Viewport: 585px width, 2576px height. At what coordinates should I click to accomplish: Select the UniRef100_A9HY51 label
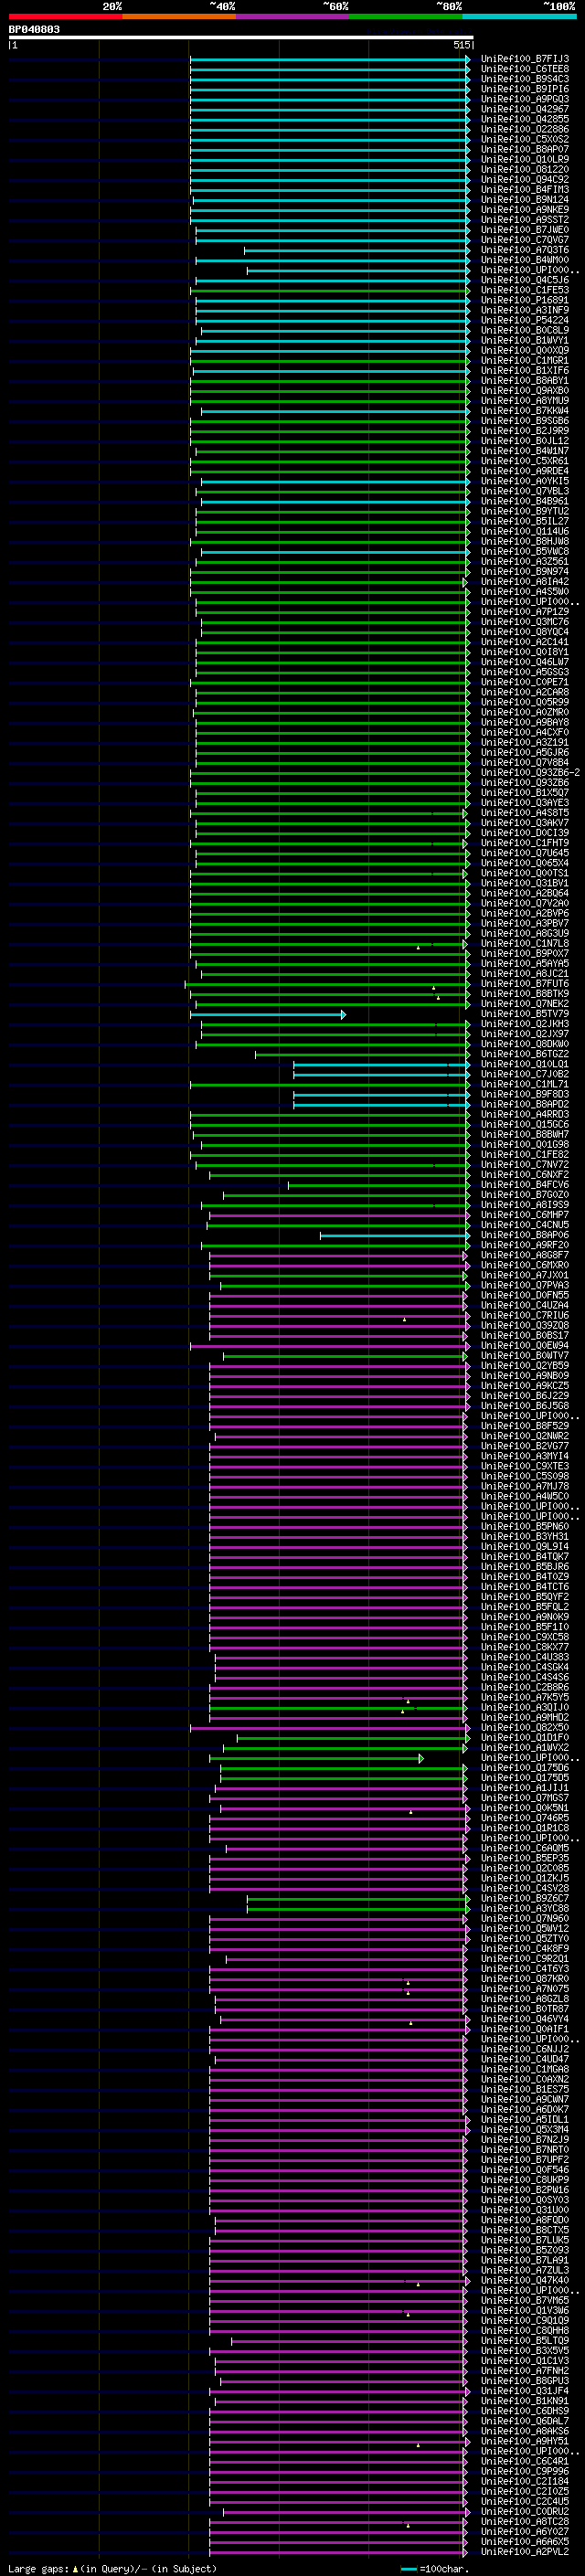pyautogui.click(x=524, y=2441)
